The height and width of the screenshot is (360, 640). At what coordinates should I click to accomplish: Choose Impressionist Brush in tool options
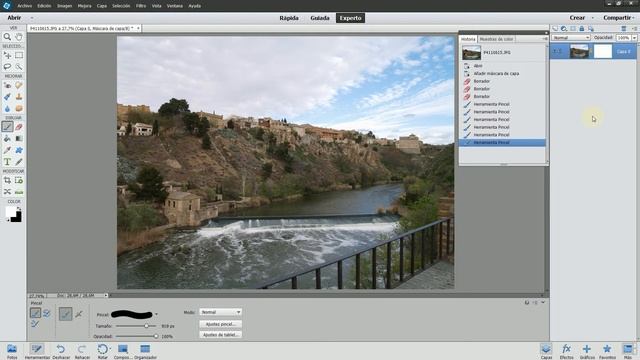47,313
